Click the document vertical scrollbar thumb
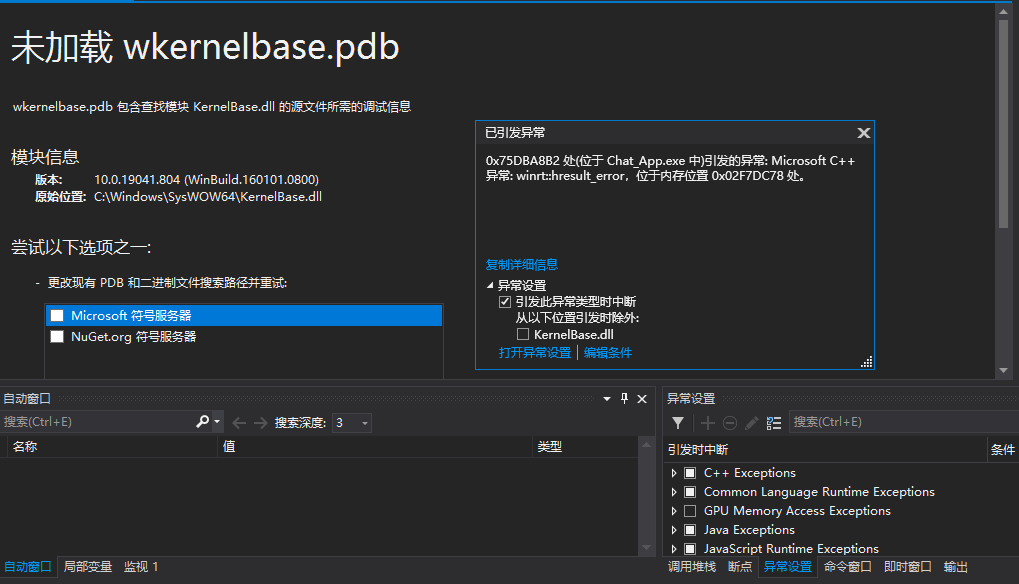 pyautogui.click(x=1003, y=123)
